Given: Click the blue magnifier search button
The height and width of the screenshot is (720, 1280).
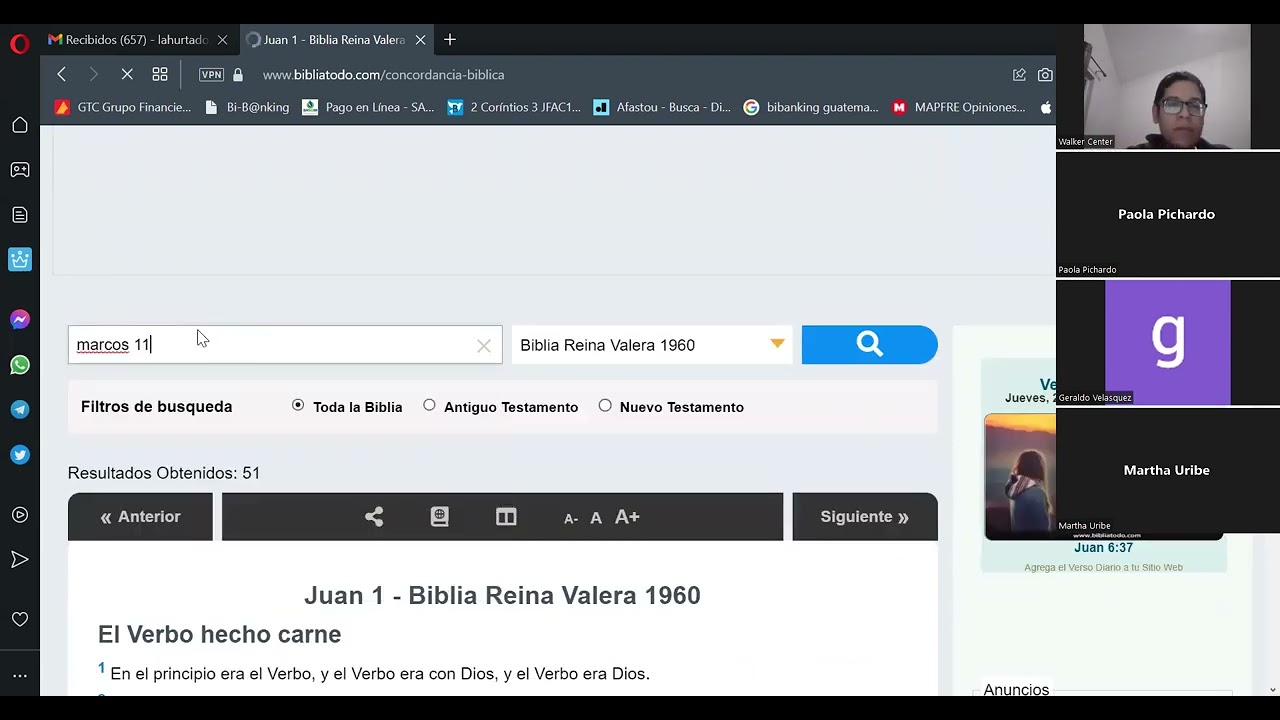Looking at the screenshot, I should 869,345.
